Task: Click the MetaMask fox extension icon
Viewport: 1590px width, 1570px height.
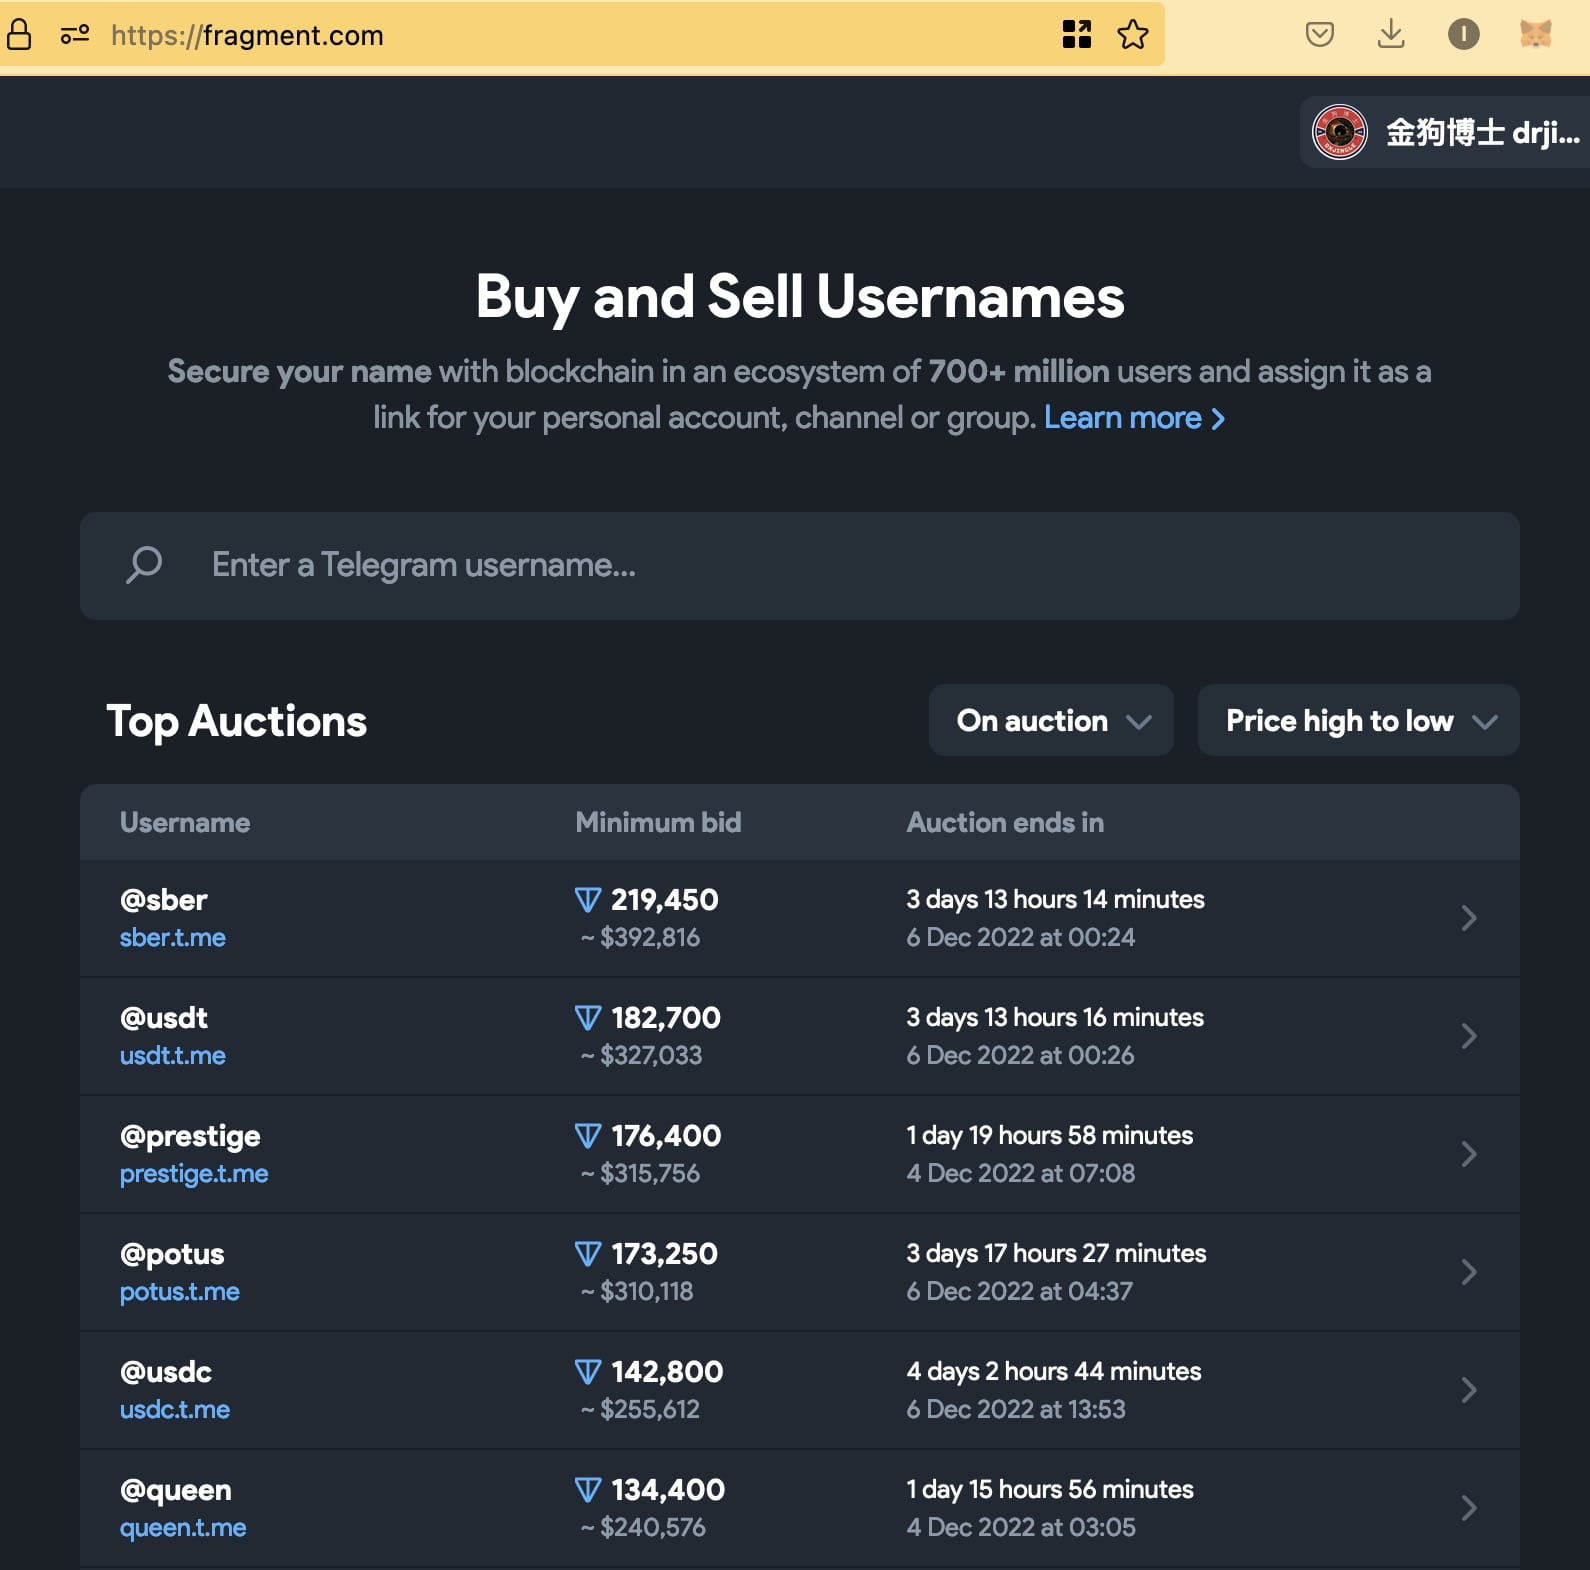Action: coord(1535,35)
